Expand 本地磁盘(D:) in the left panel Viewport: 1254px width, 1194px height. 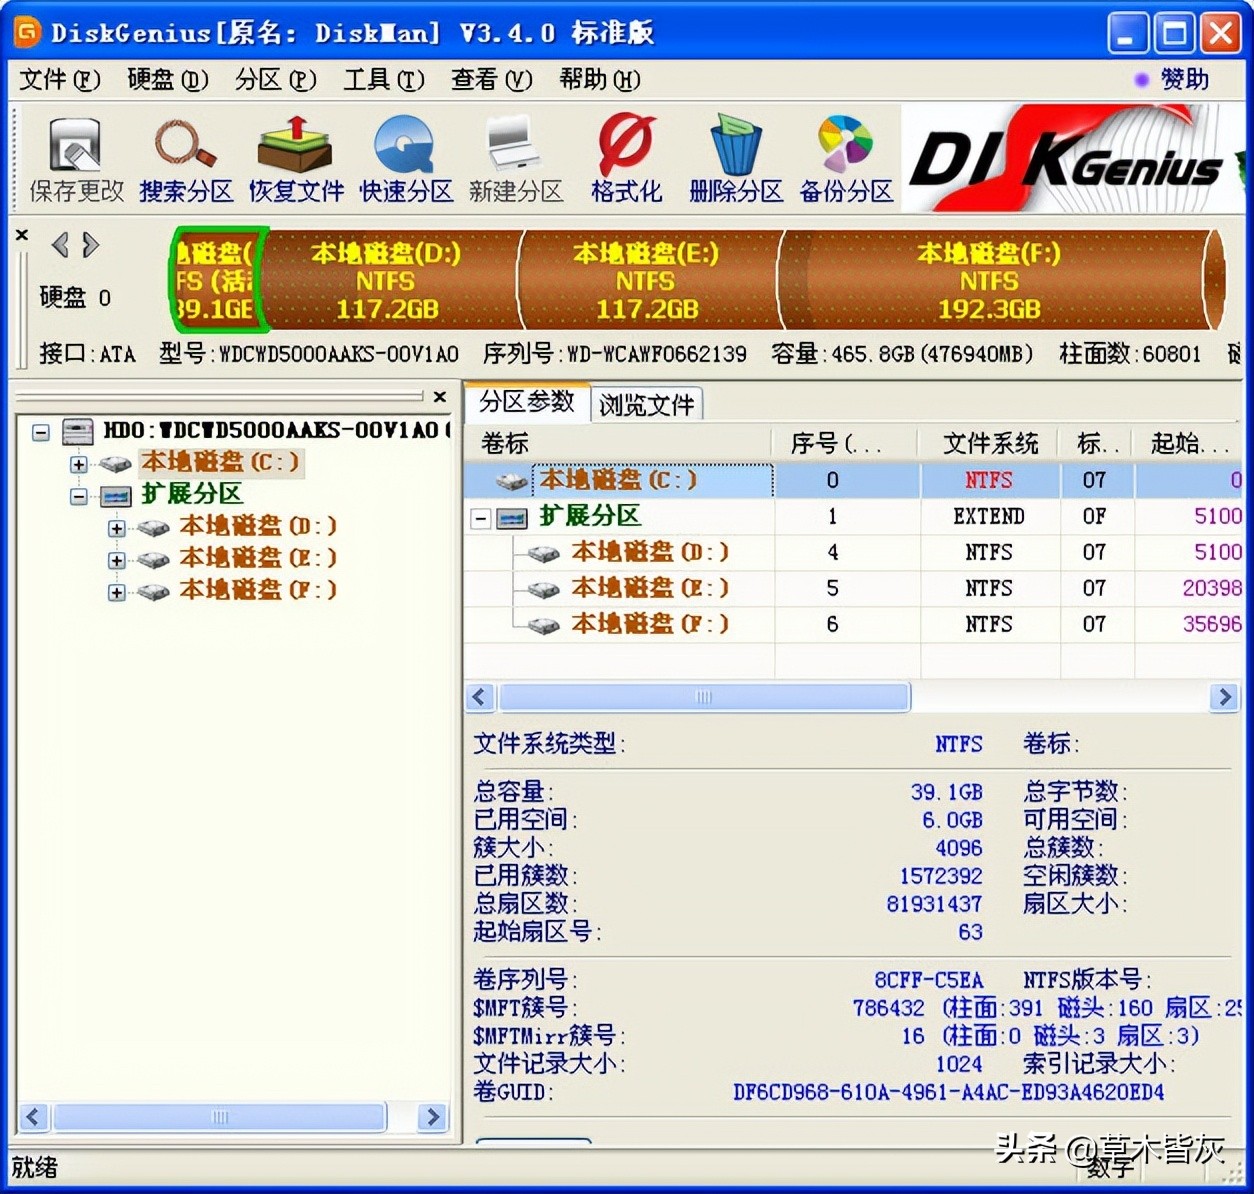[115, 527]
